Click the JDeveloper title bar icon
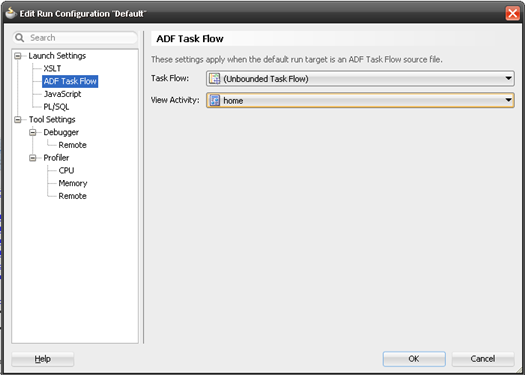This screenshot has height=375, width=525. (11, 13)
